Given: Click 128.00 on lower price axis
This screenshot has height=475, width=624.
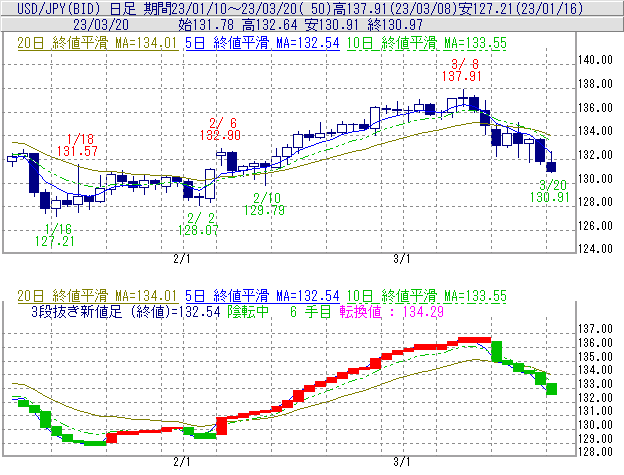Looking at the screenshot, I should [595, 452].
